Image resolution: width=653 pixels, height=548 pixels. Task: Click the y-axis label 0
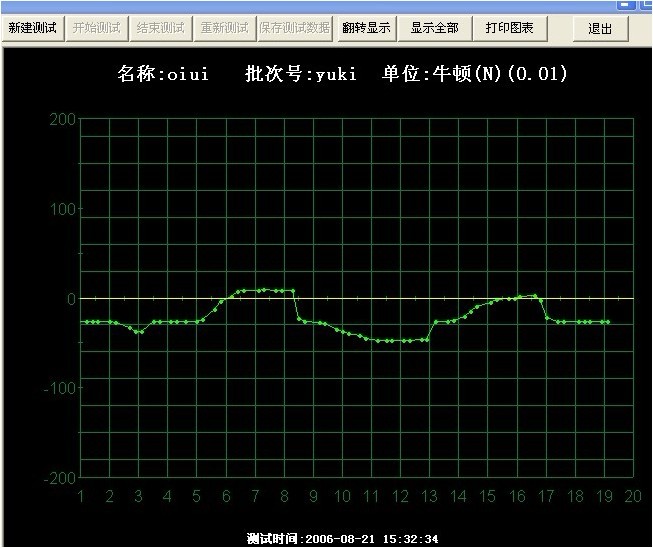point(72,299)
